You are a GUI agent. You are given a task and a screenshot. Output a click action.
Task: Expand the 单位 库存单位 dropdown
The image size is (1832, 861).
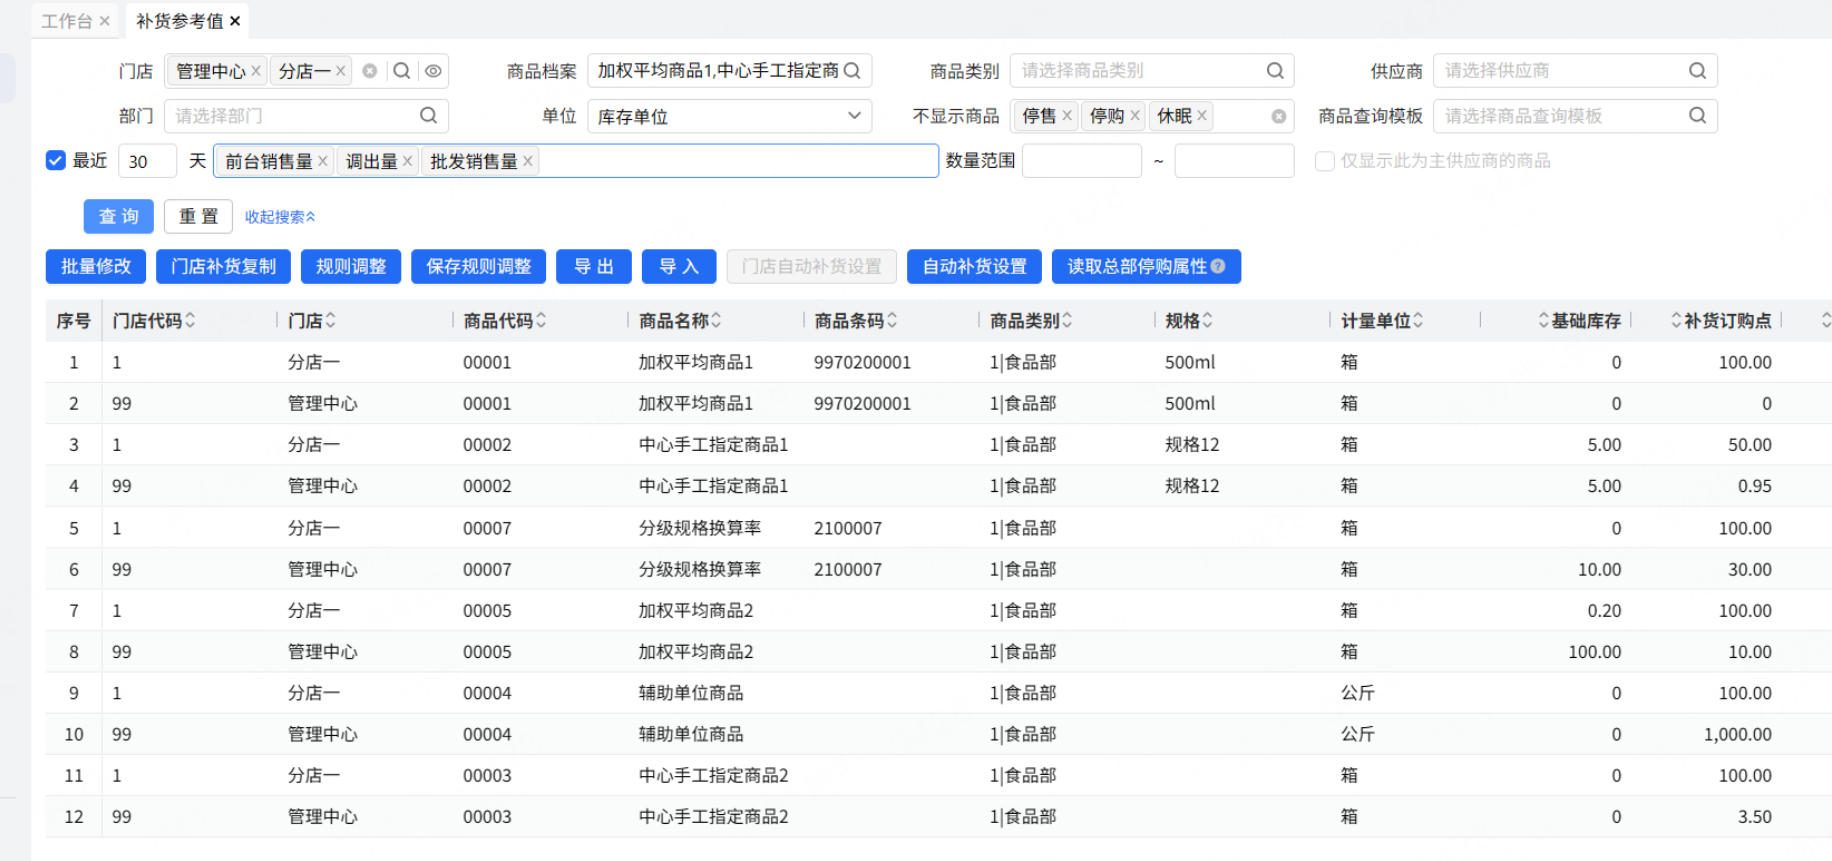point(729,116)
